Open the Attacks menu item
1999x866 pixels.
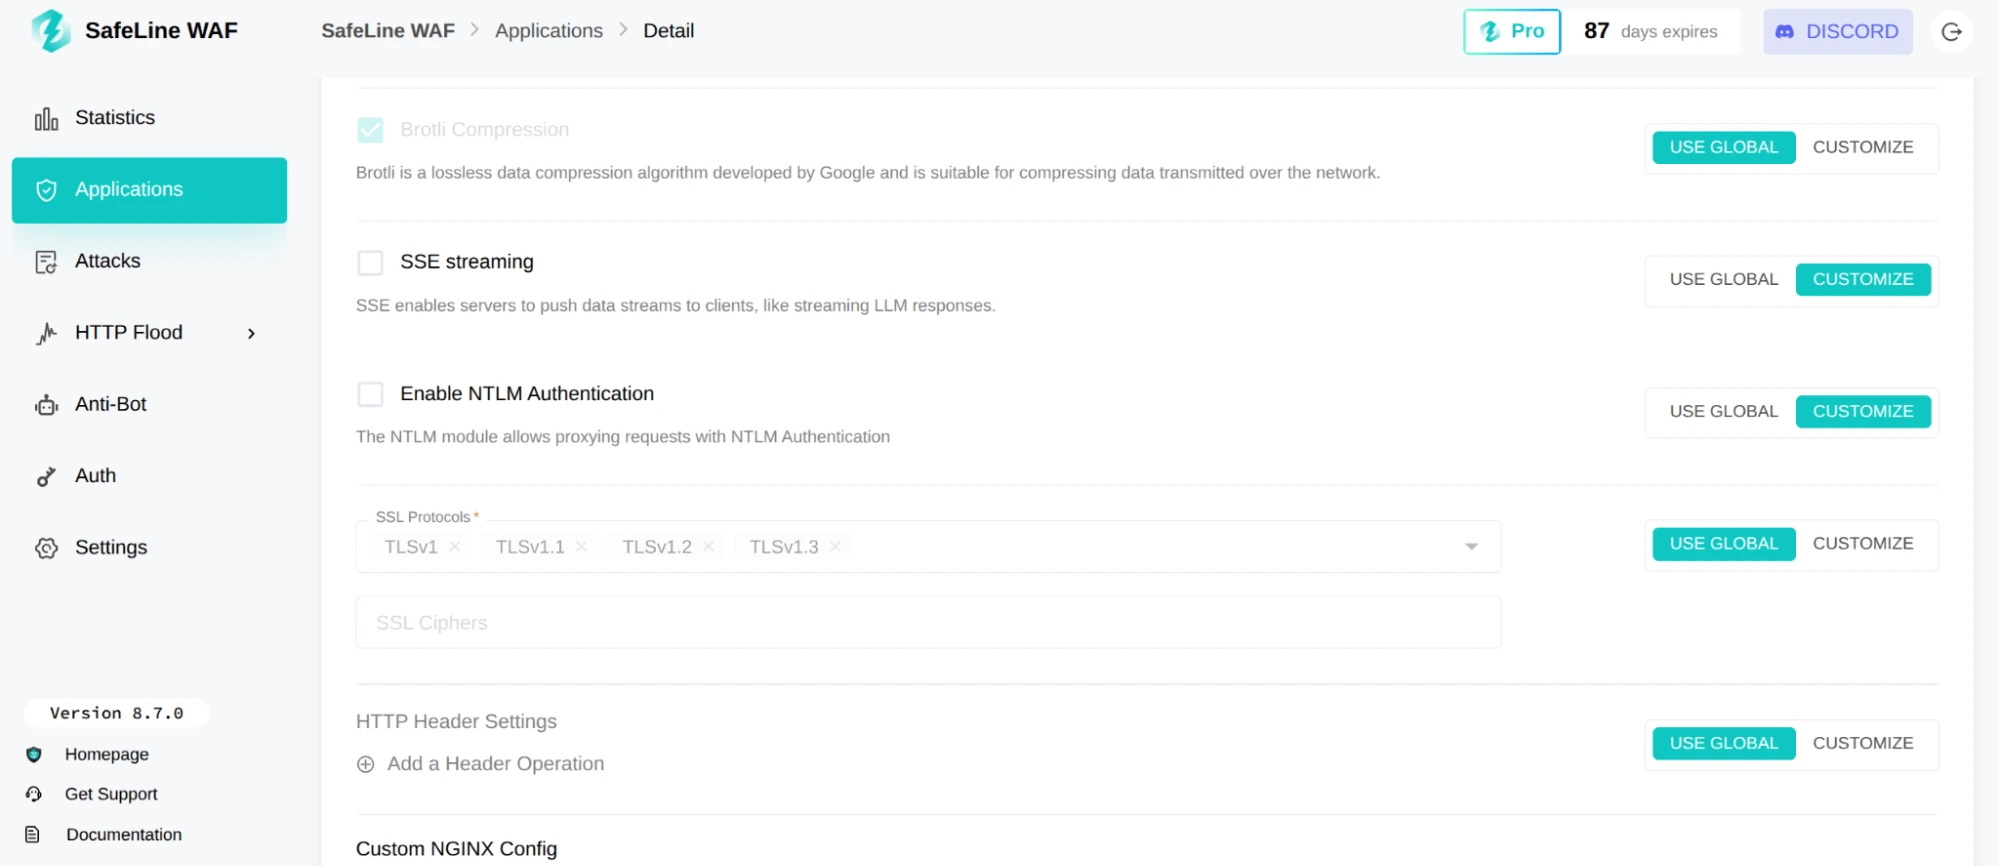[x=149, y=261]
